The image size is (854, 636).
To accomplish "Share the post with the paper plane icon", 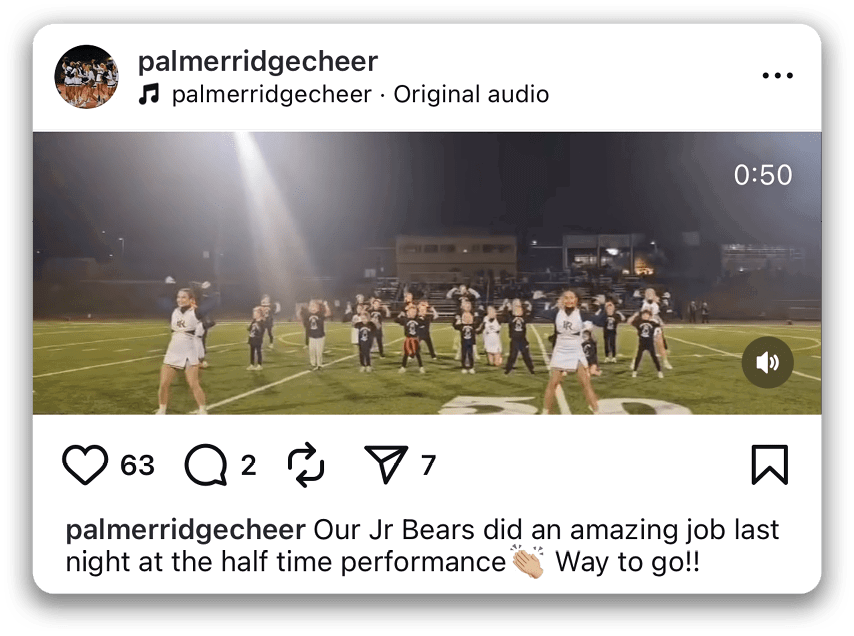I will [386, 465].
